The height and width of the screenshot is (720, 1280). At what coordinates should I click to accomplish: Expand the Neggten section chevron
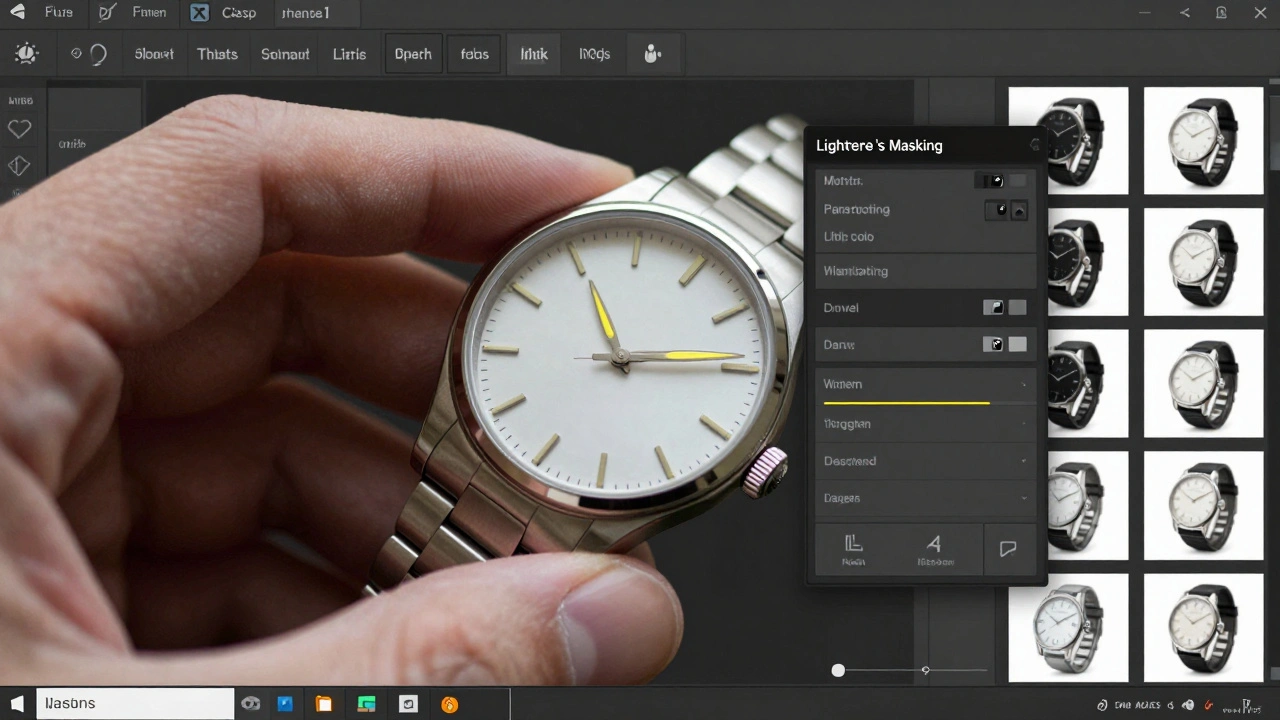point(1026,423)
